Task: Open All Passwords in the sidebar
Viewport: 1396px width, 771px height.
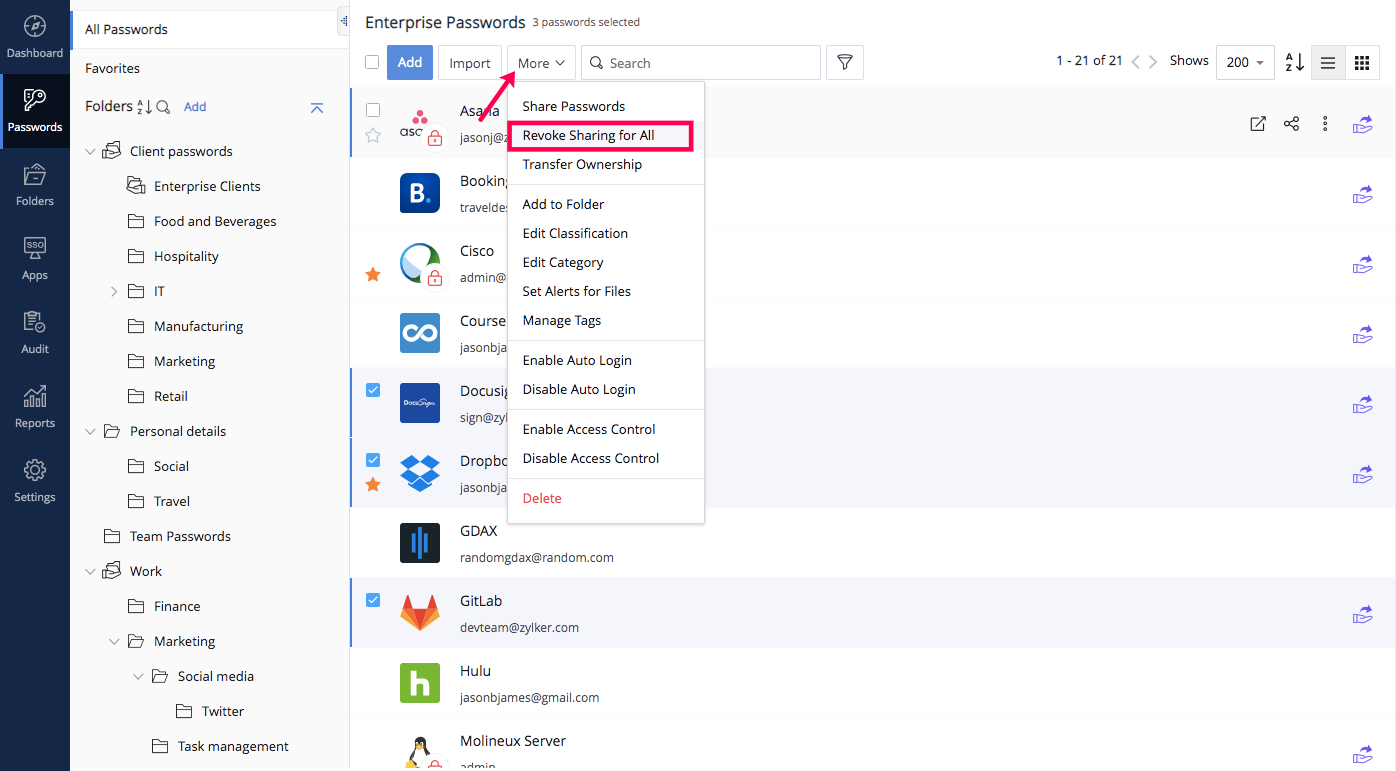Action: [210, 29]
